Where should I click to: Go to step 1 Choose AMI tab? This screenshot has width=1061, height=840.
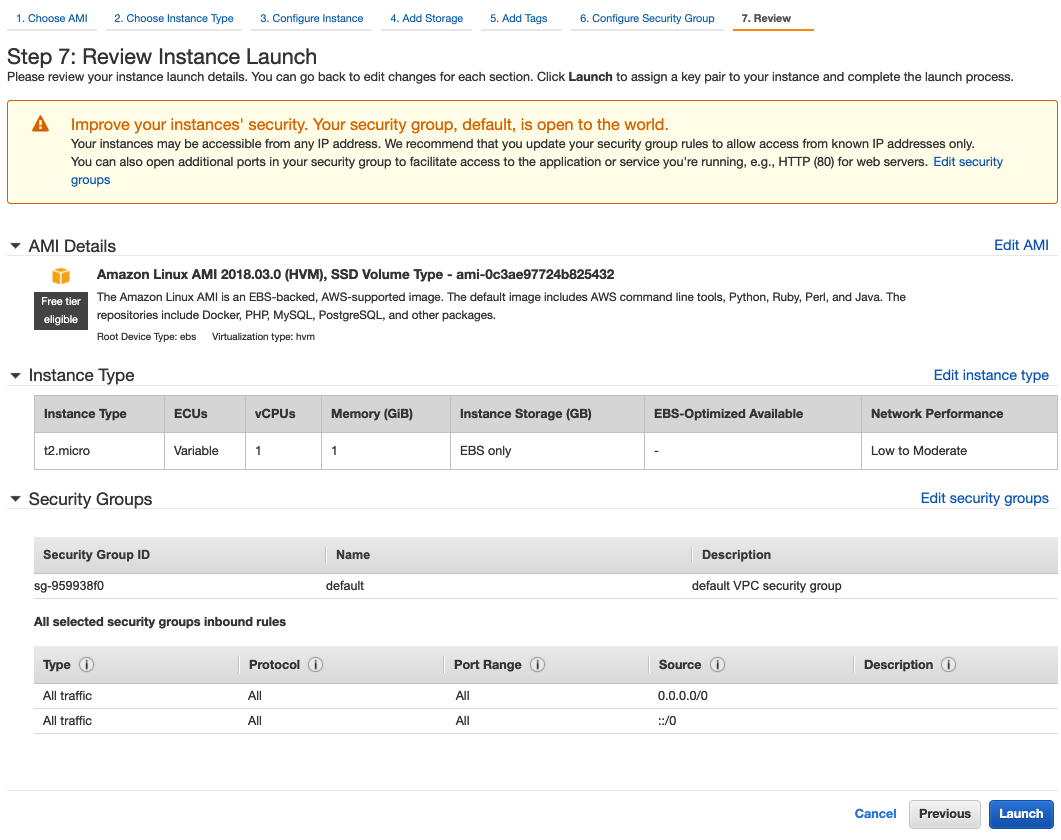[x=52, y=18]
